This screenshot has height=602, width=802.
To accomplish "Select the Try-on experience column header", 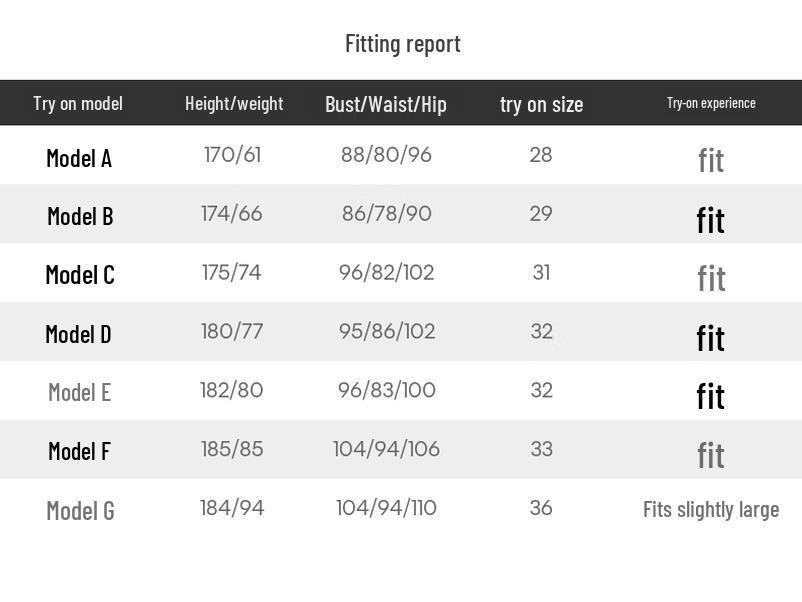I will coord(711,103).
